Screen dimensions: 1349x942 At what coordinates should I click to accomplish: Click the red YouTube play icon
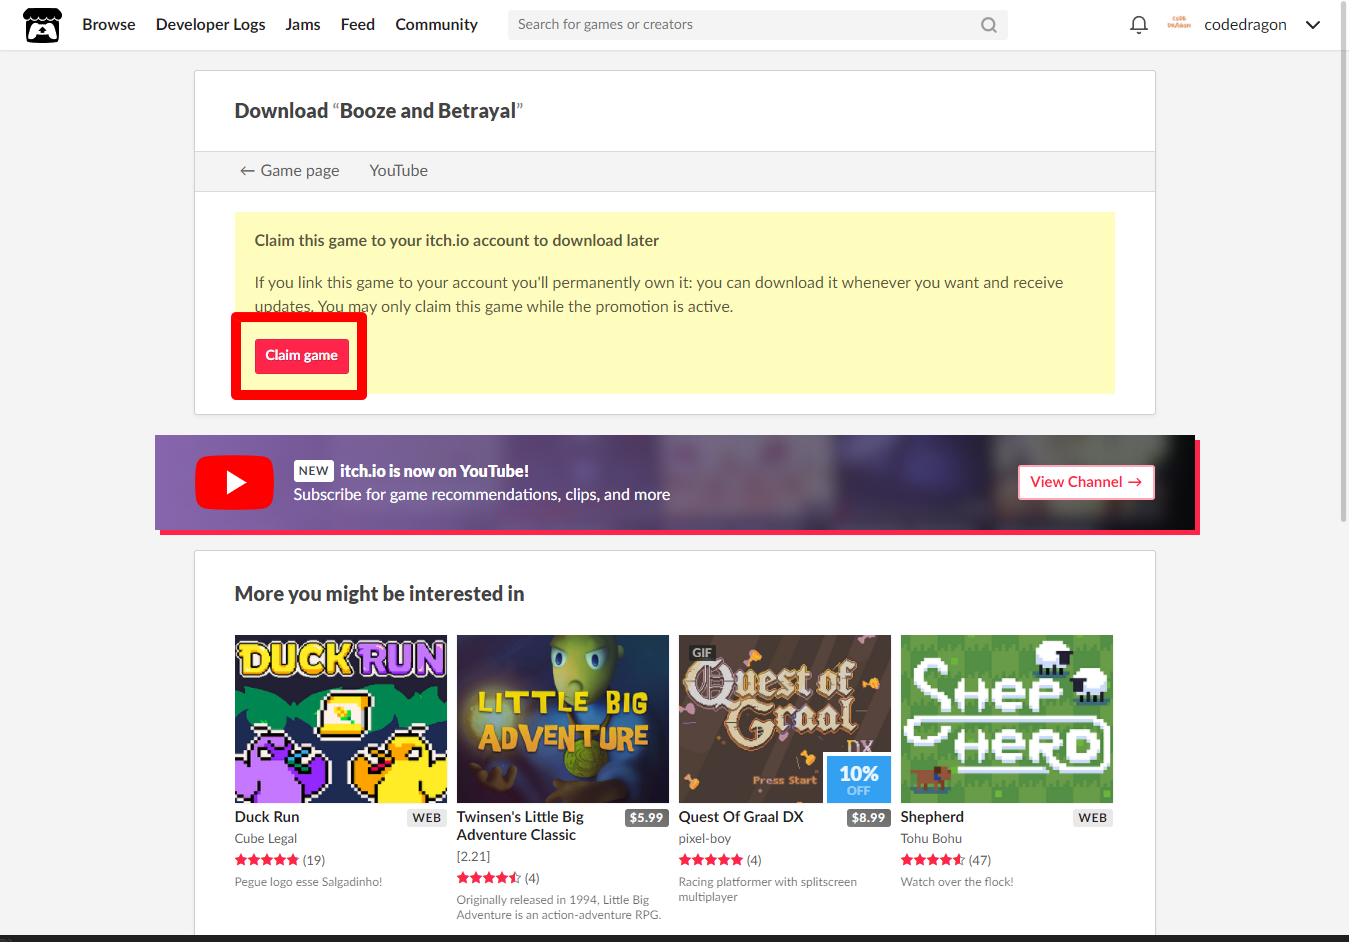point(234,482)
